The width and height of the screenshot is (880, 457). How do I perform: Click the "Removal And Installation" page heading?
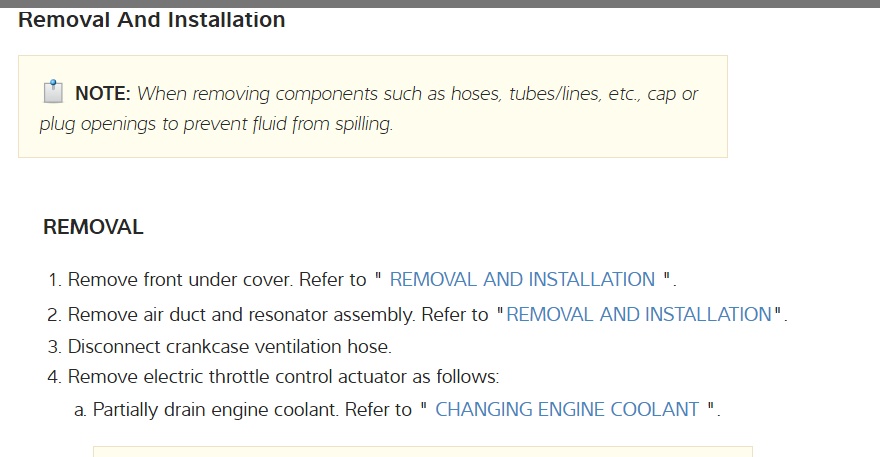click(x=152, y=20)
